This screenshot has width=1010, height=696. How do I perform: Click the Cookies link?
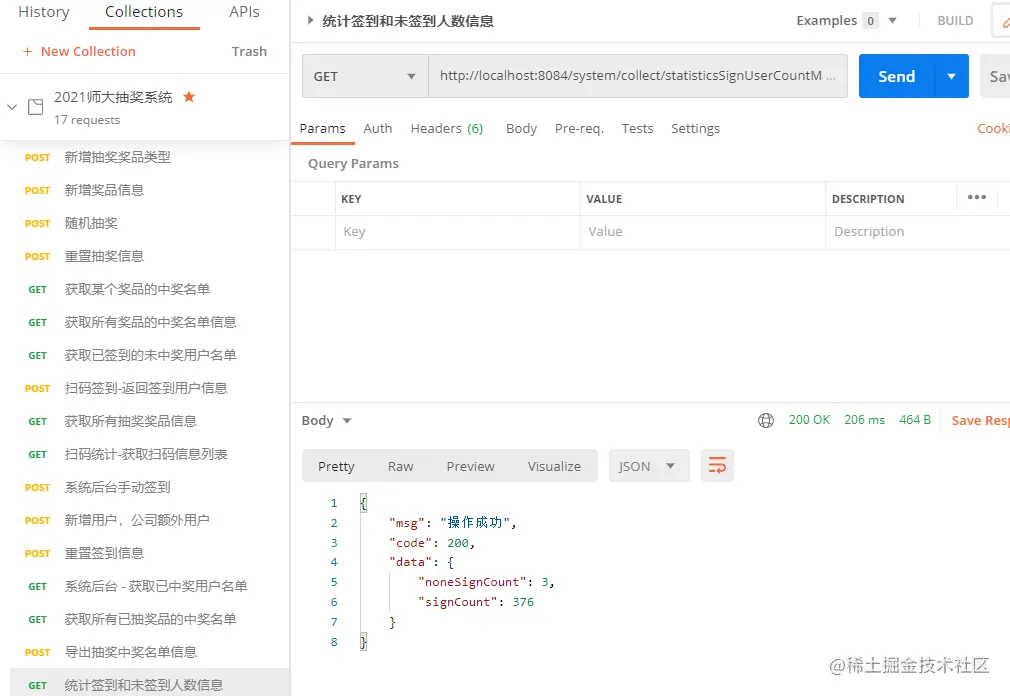(993, 128)
